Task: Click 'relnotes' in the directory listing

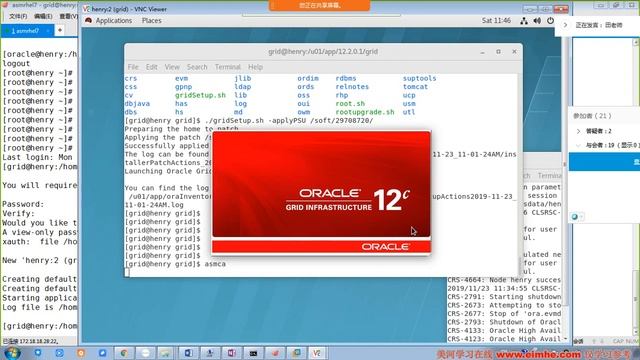Action: [352, 87]
